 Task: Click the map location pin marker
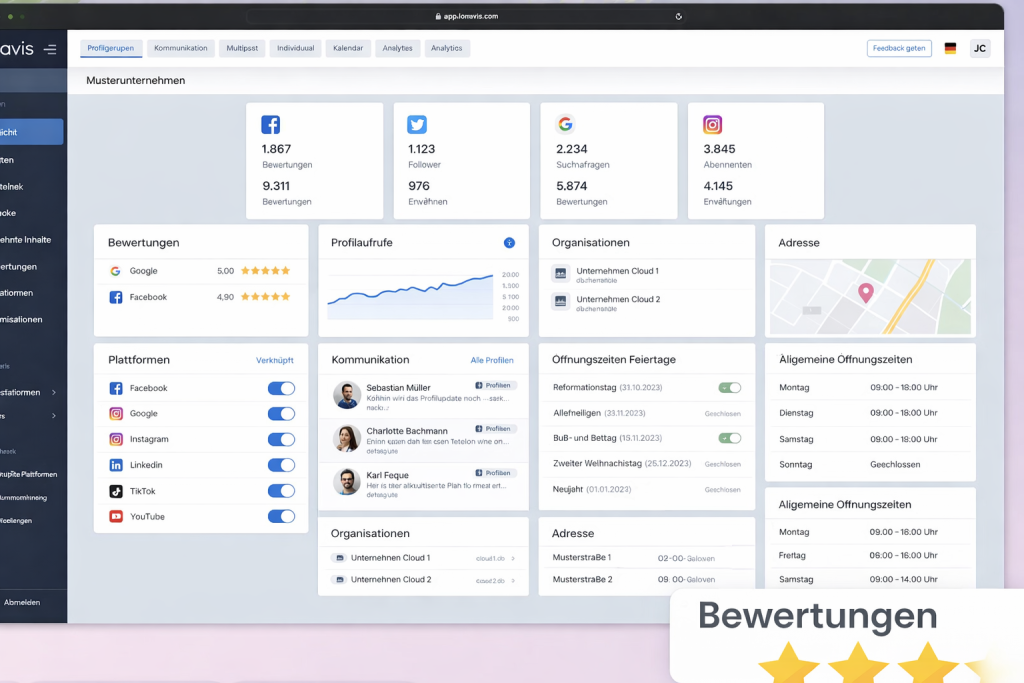click(x=866, y=292)
